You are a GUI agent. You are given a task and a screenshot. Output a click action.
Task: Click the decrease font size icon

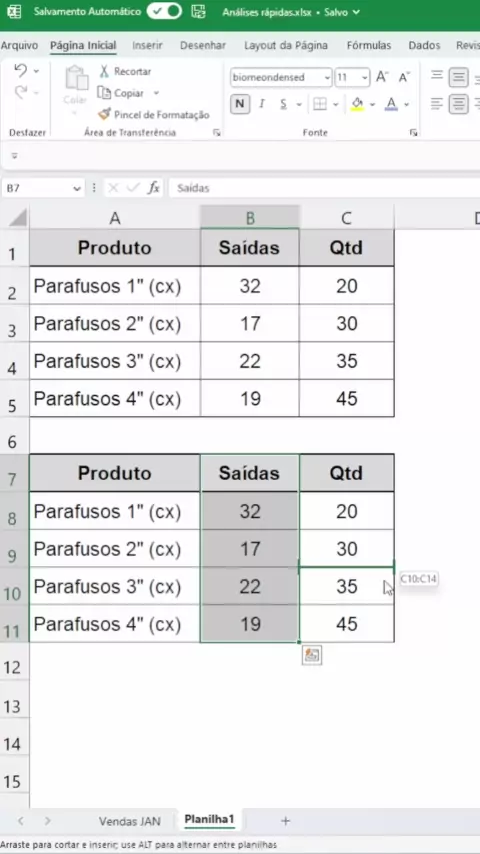(x=404, y=77)
